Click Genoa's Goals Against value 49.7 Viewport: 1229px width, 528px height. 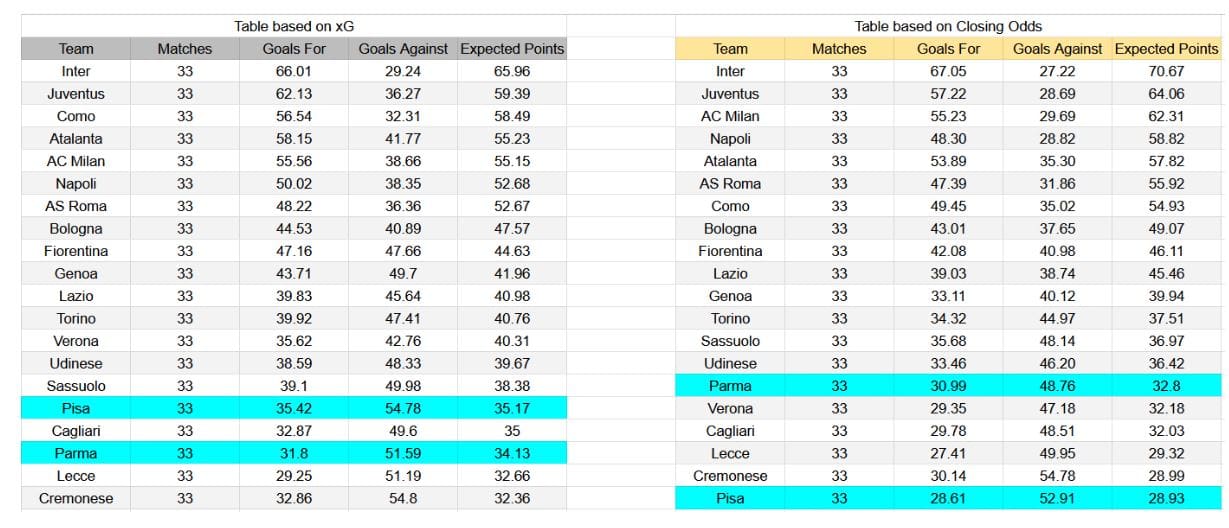(402, 273)
